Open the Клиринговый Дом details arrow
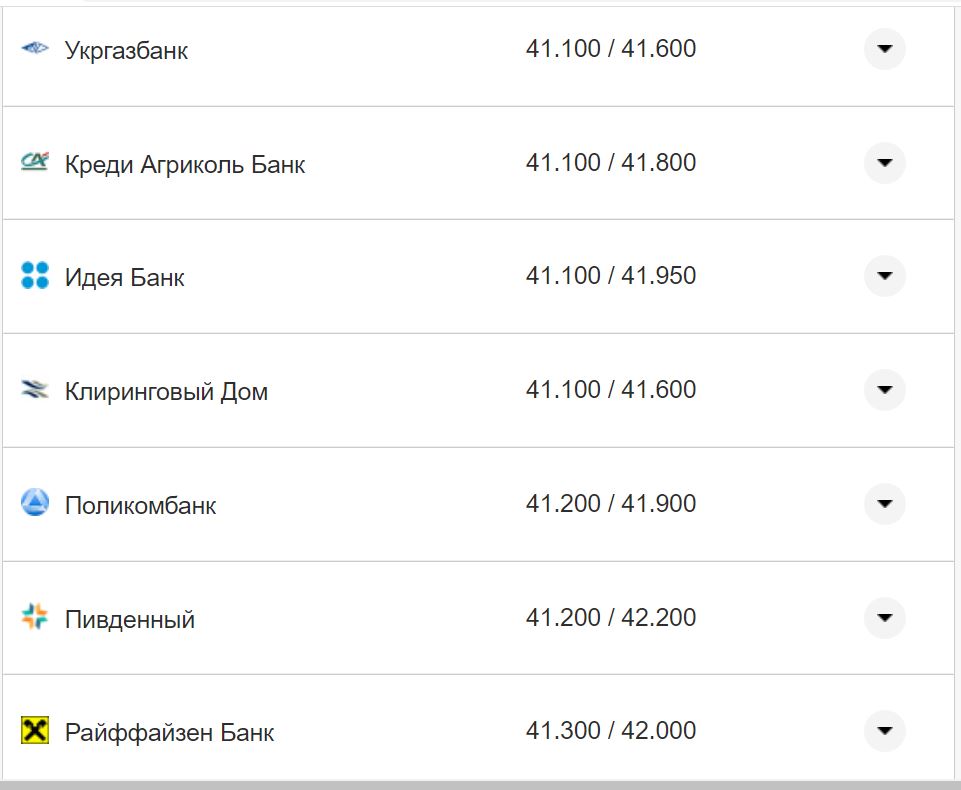This screenshot has width=961, height=790. click(x=884, y=390)
